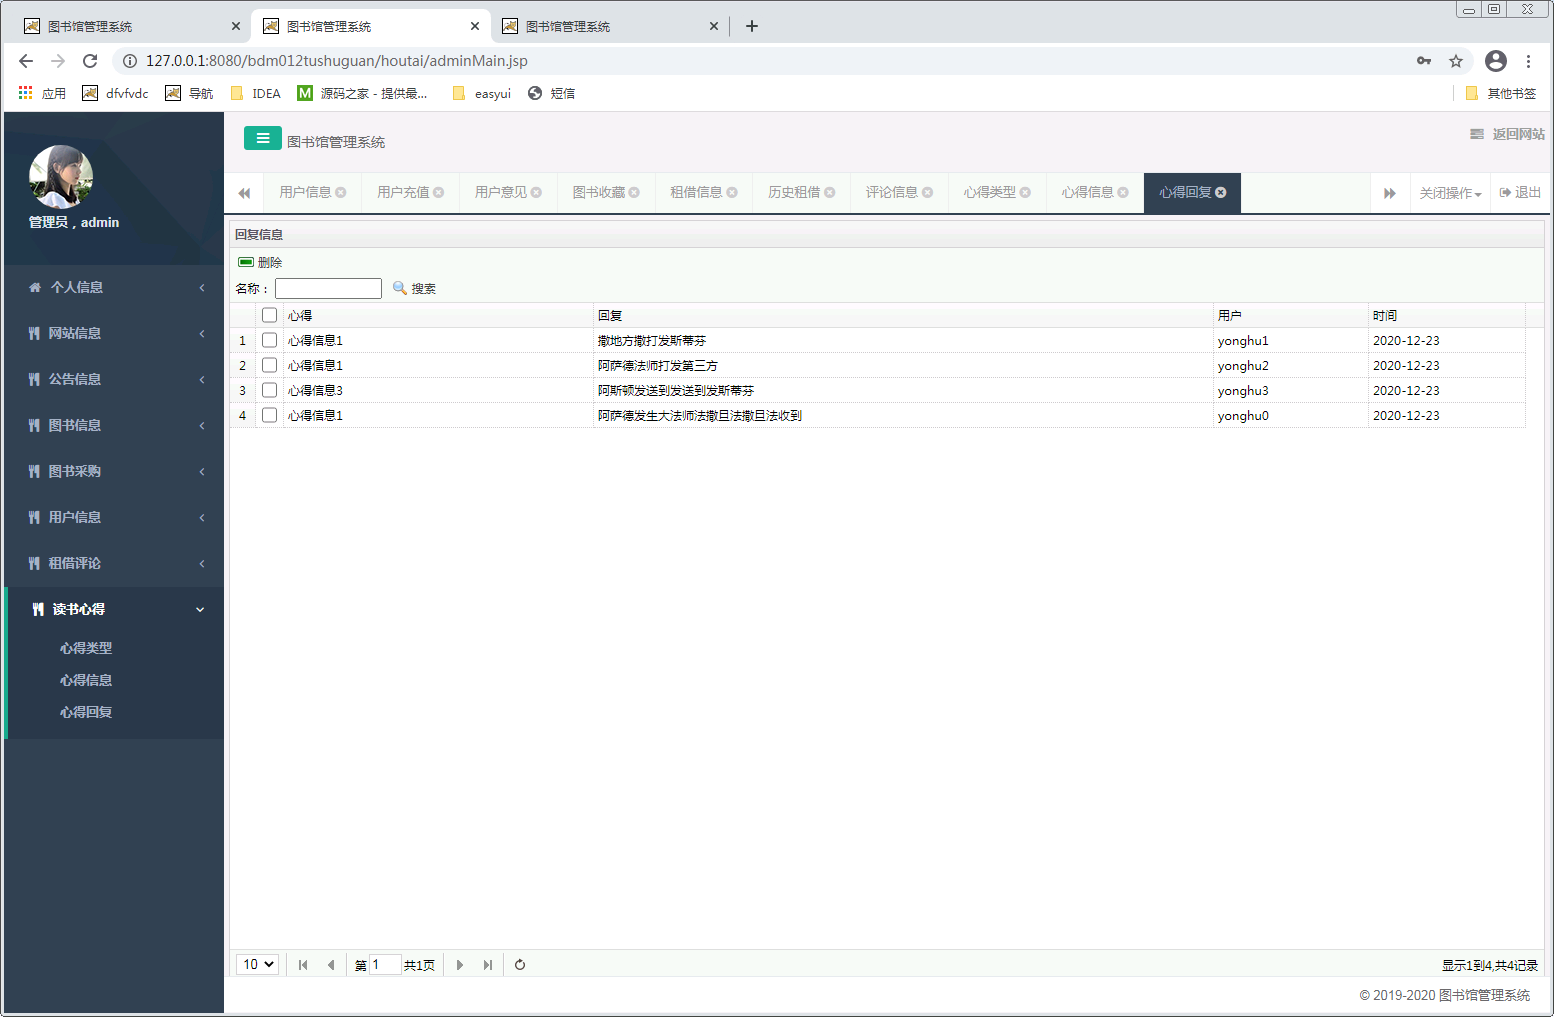Expand the 用户信息 sidebar menu
The height and width of the screenshot is (1017, 1554).
coord(114,517)
